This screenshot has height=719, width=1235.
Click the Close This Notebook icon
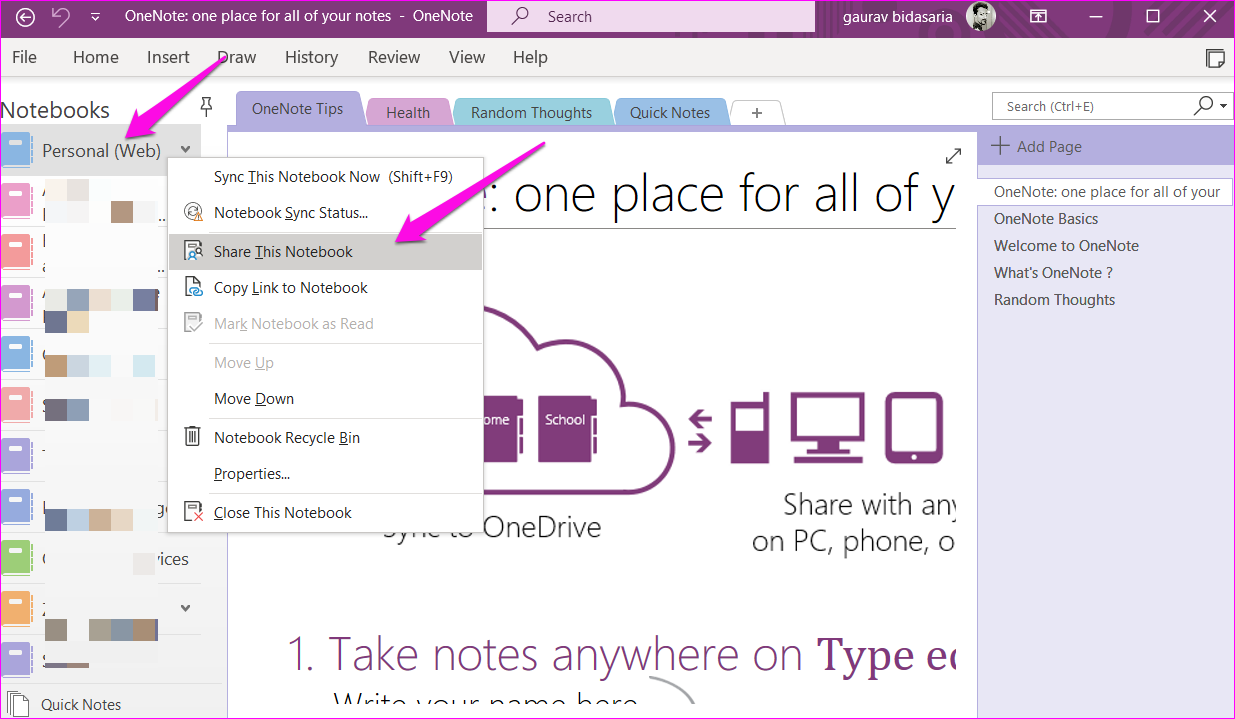point(194,513)
